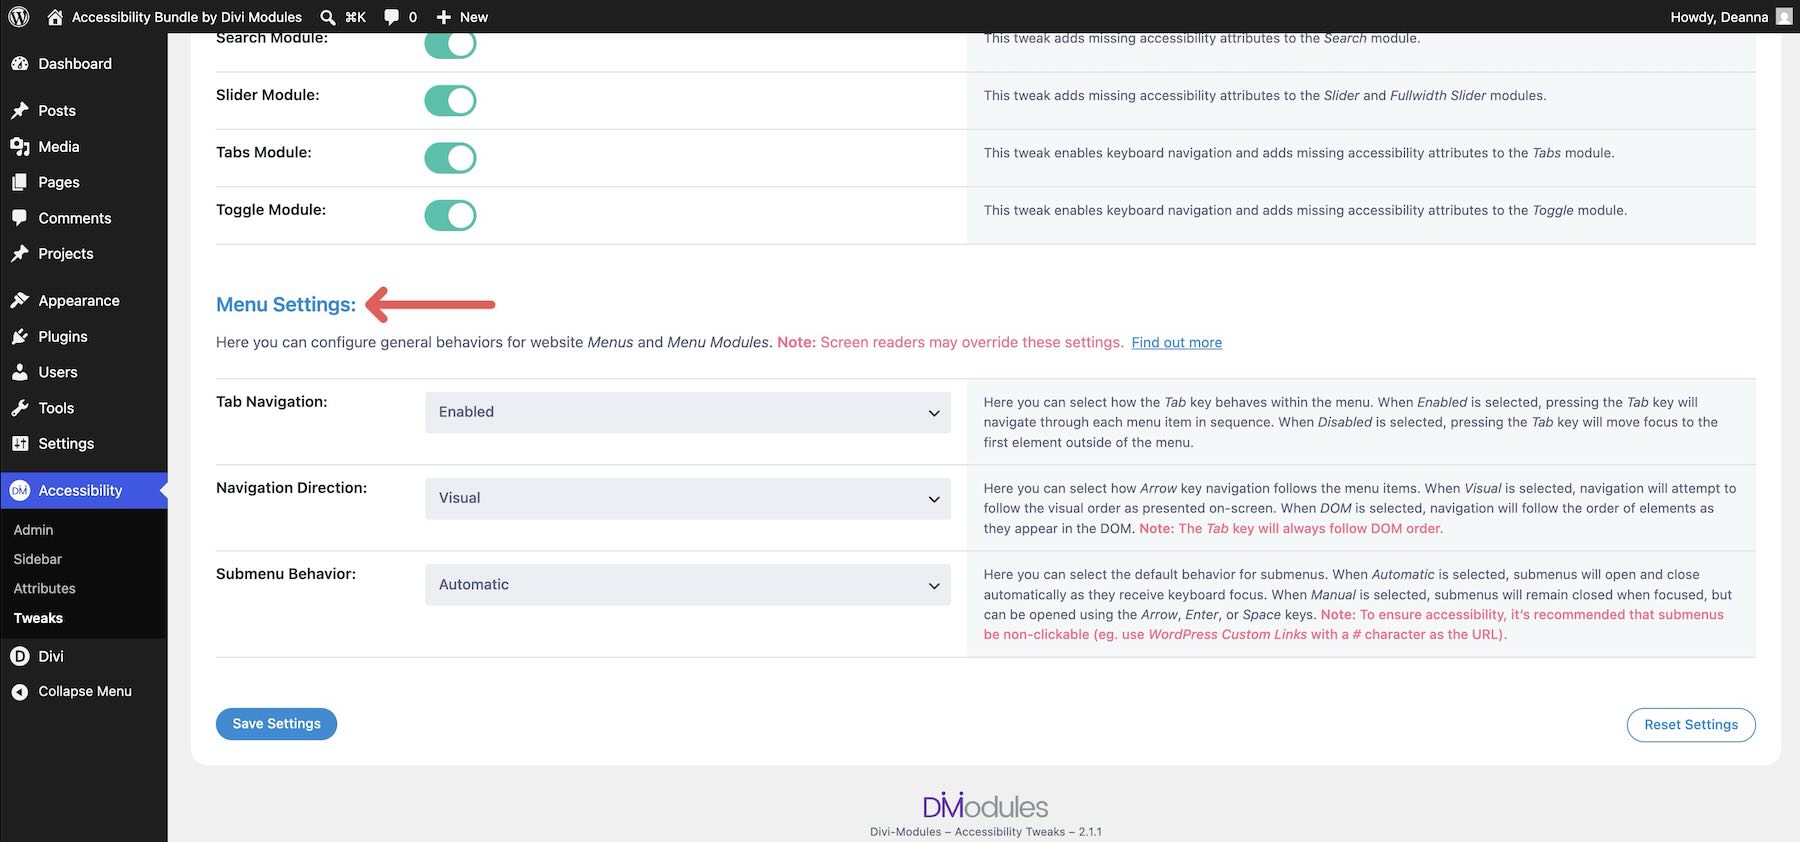Screen dimensions: 1800x842
Task: Click the Toggle Module label
Action: click(271, 210)
